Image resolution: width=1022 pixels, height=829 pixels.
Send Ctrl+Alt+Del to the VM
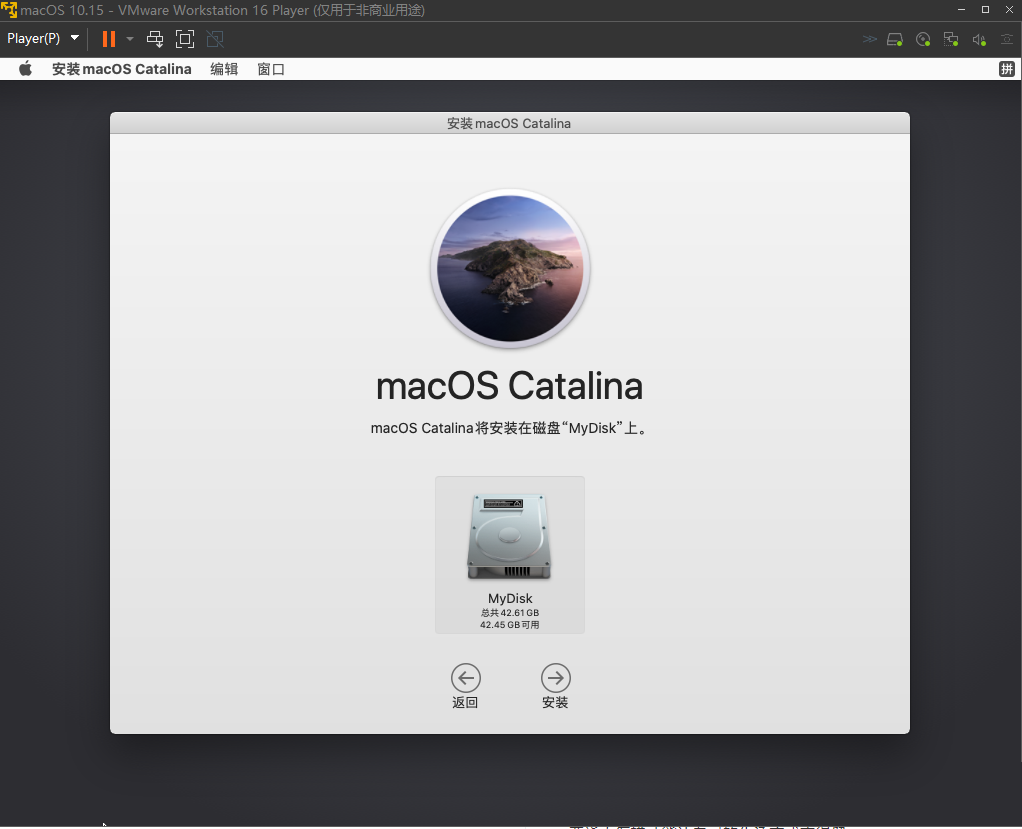pos(155,39)
